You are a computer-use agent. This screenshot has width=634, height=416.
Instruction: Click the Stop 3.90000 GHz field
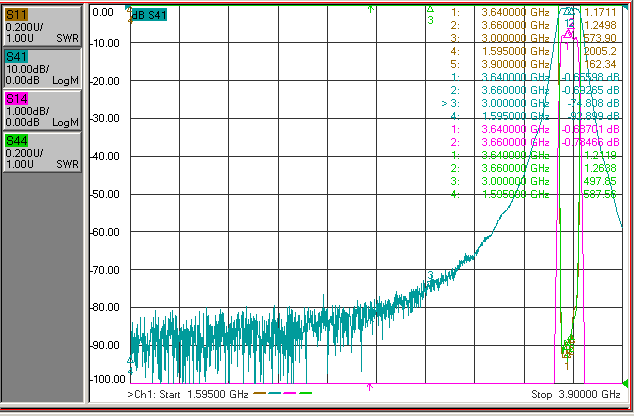tap(576, 394)
